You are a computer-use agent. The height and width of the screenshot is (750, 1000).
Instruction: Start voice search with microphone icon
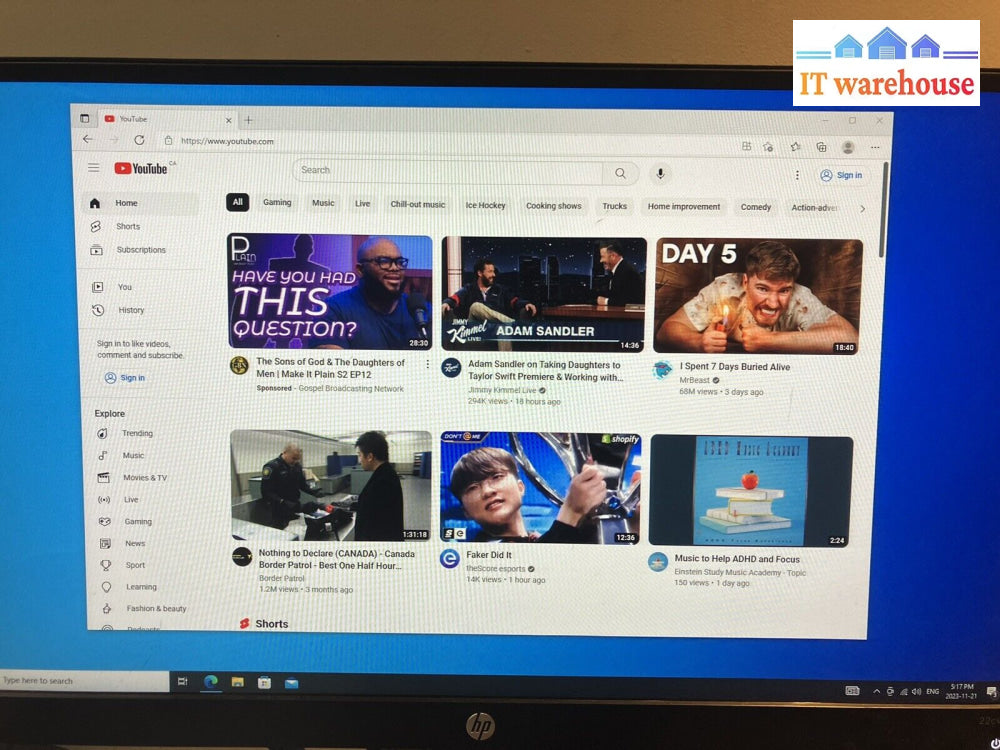pyautogui.click(x=660, y=174)
